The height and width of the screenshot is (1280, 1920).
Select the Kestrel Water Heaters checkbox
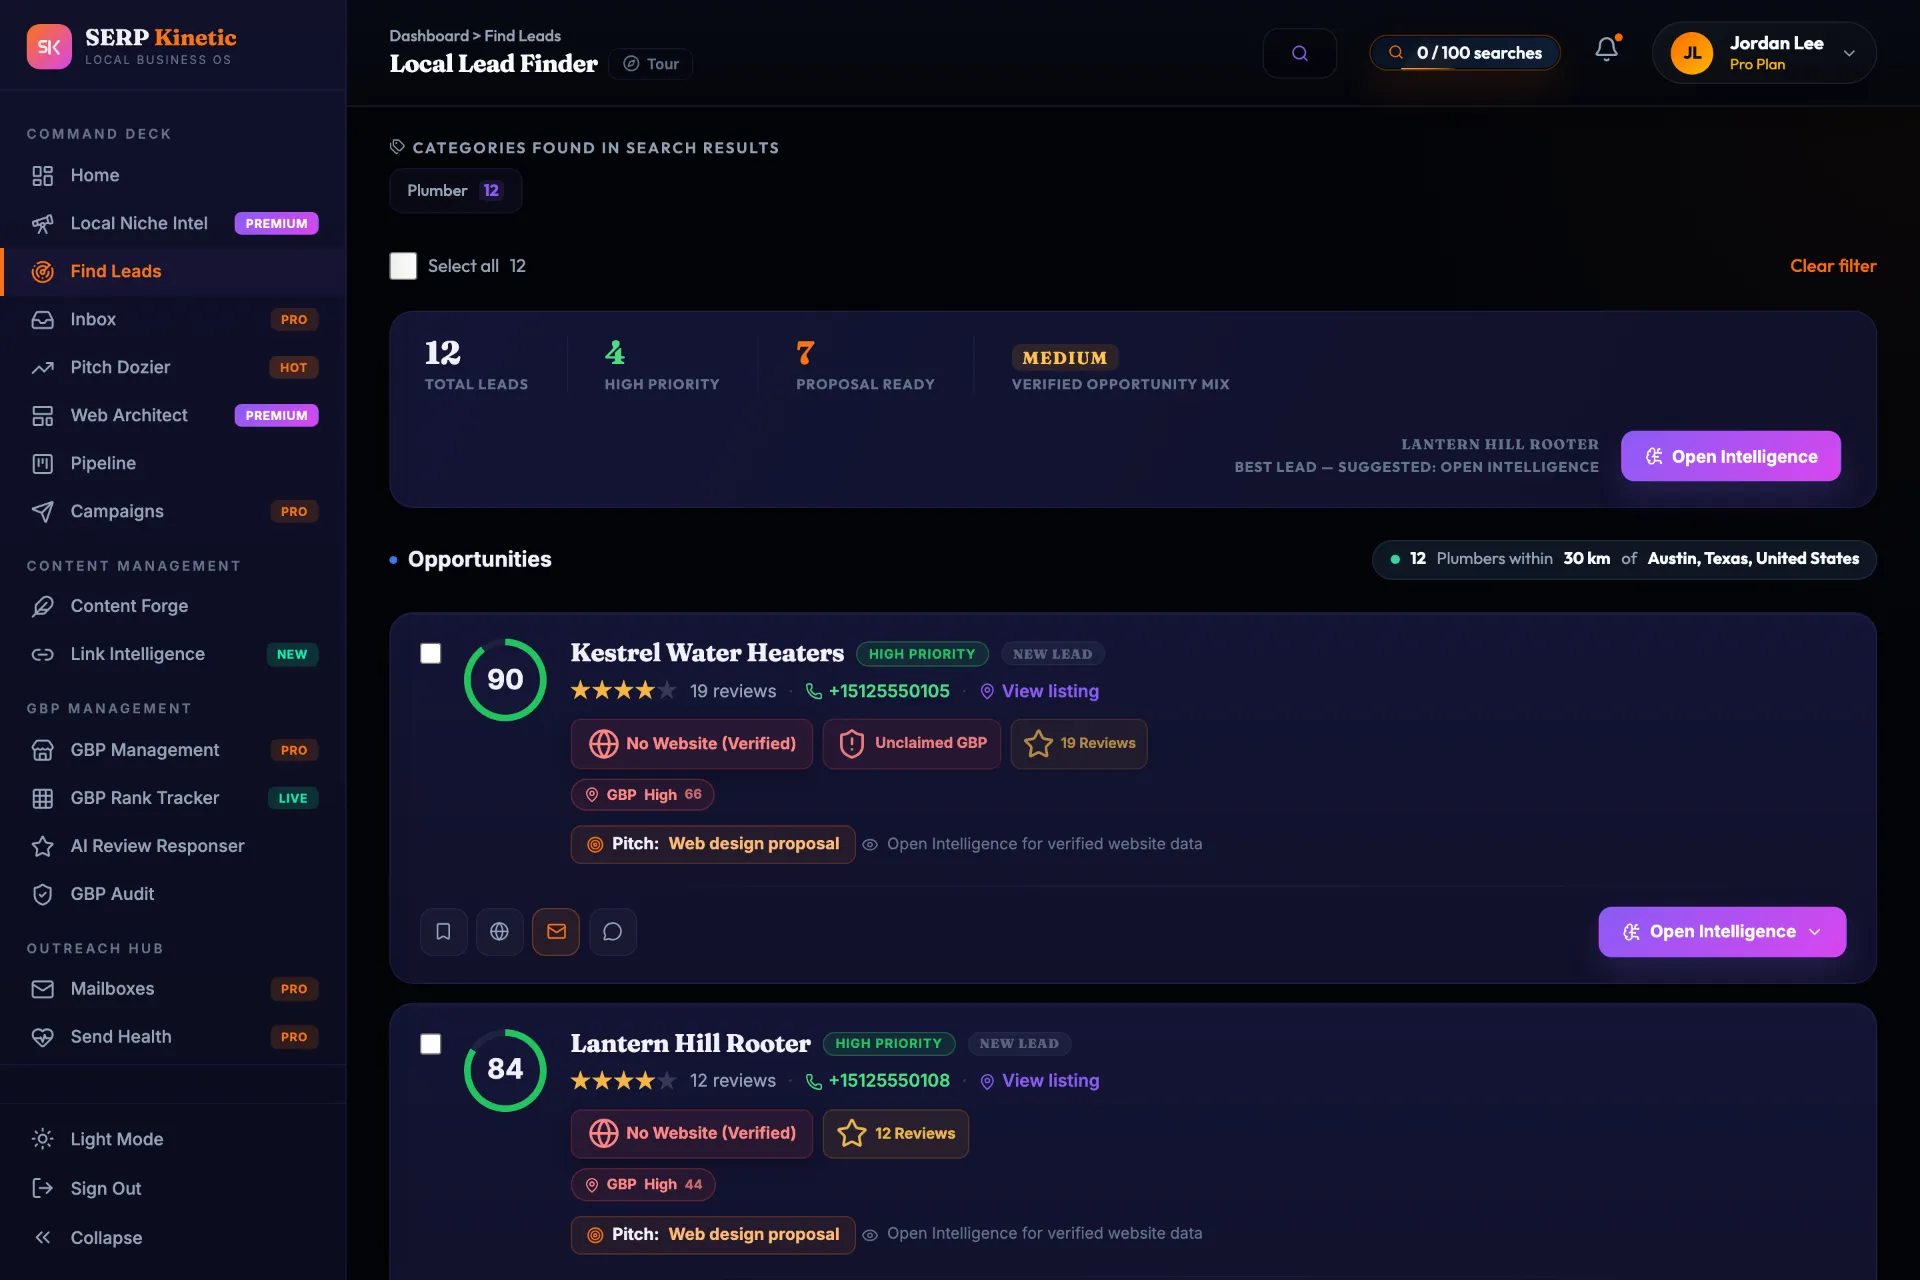[430, 653]
